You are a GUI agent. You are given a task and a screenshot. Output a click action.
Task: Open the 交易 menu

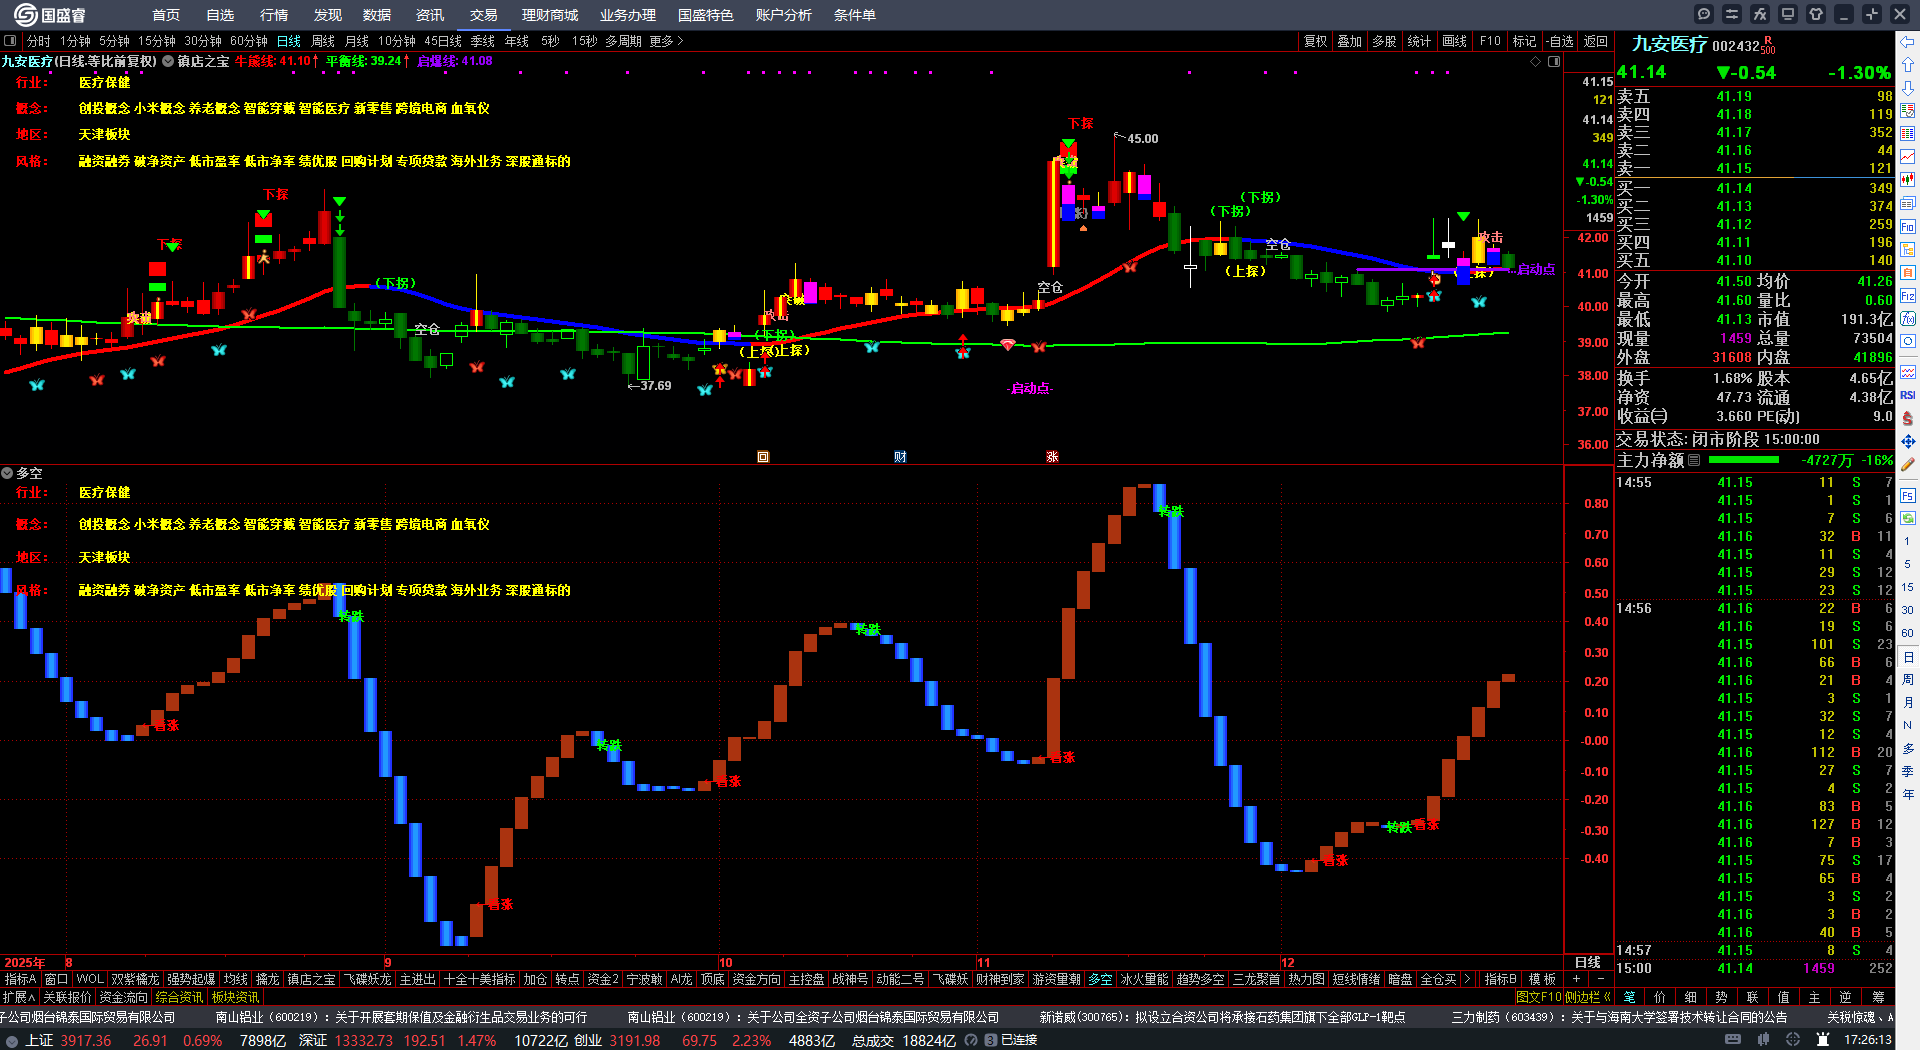tap(484, 15)
